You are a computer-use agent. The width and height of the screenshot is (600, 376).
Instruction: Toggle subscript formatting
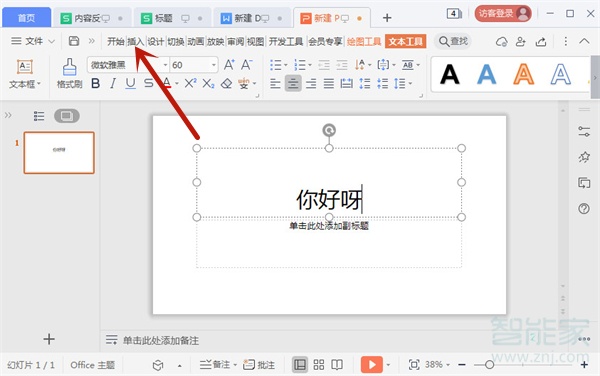point(208,83)
